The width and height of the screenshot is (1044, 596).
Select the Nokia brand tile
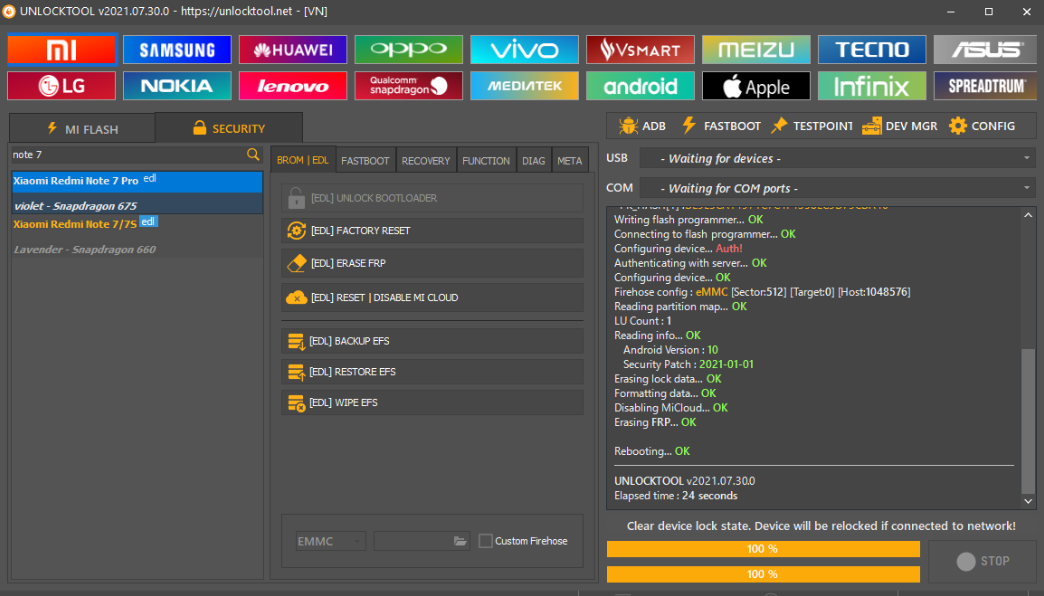(x=177, y=86)
